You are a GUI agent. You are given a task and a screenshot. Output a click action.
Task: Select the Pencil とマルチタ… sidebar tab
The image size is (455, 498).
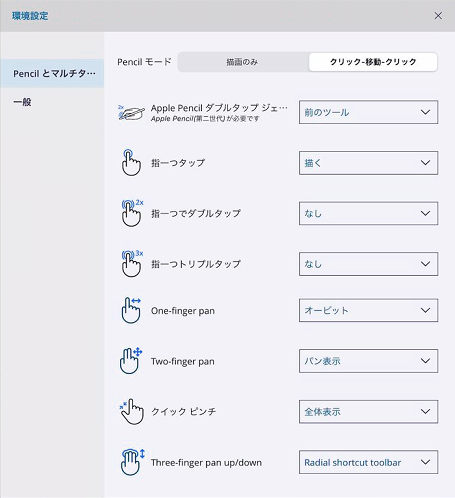[x=52, y=73]
